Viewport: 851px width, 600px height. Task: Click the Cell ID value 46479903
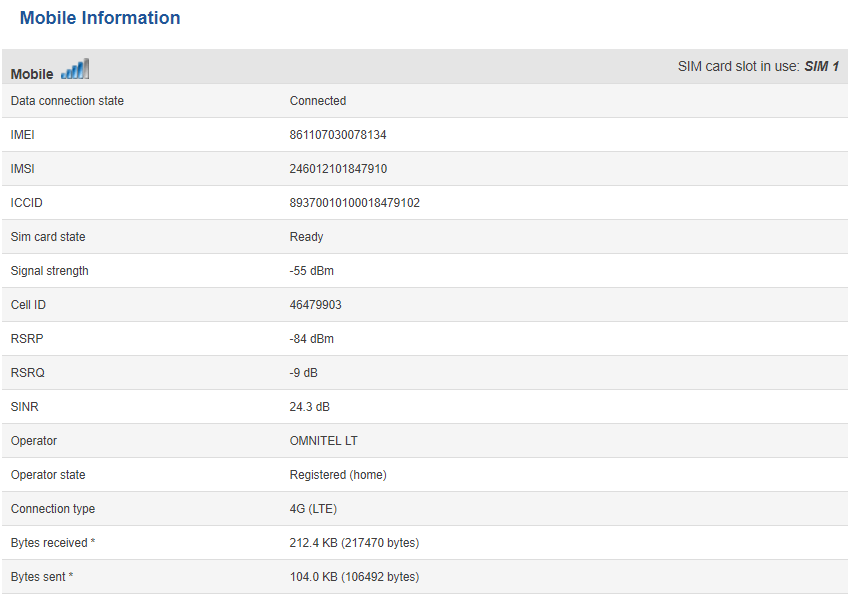click(x=315, y=305)
